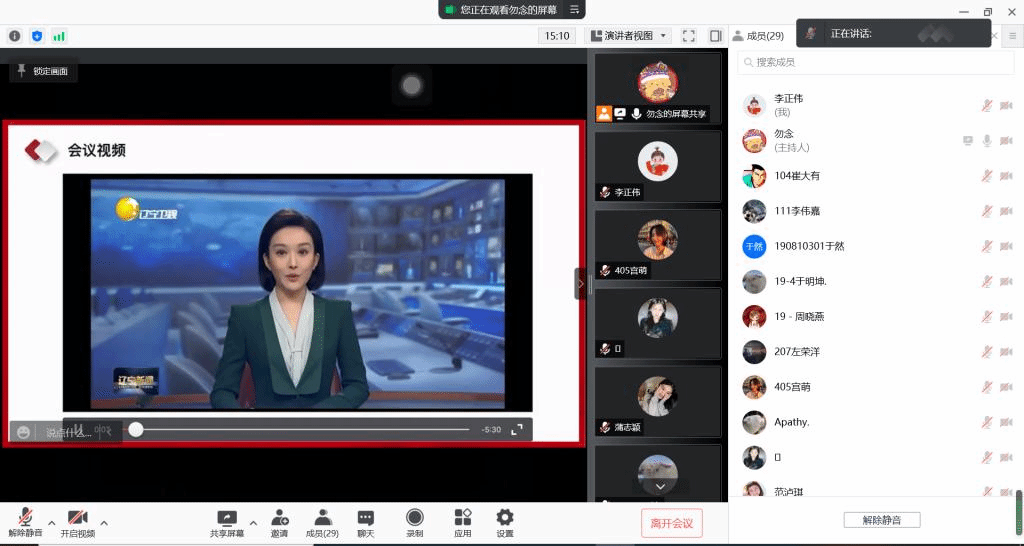Open 共享屏幕 share screen button
The image size is (1024, 546).
click(227, 523)
